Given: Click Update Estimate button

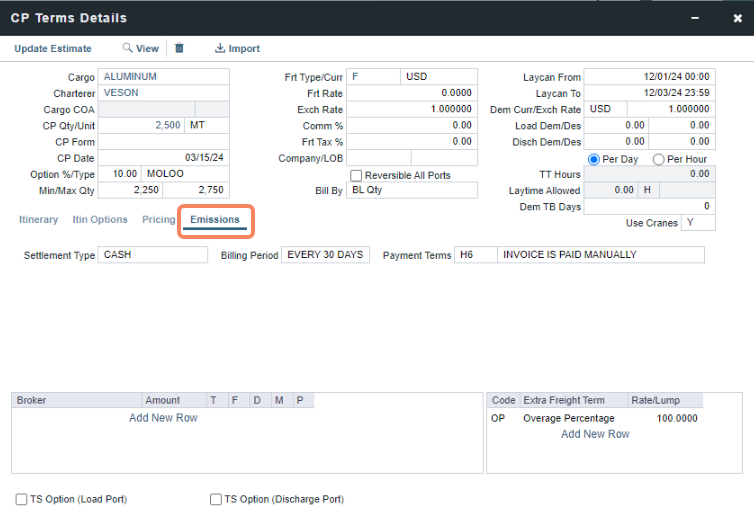Looking at the screenshot, I should pos(53,48).
